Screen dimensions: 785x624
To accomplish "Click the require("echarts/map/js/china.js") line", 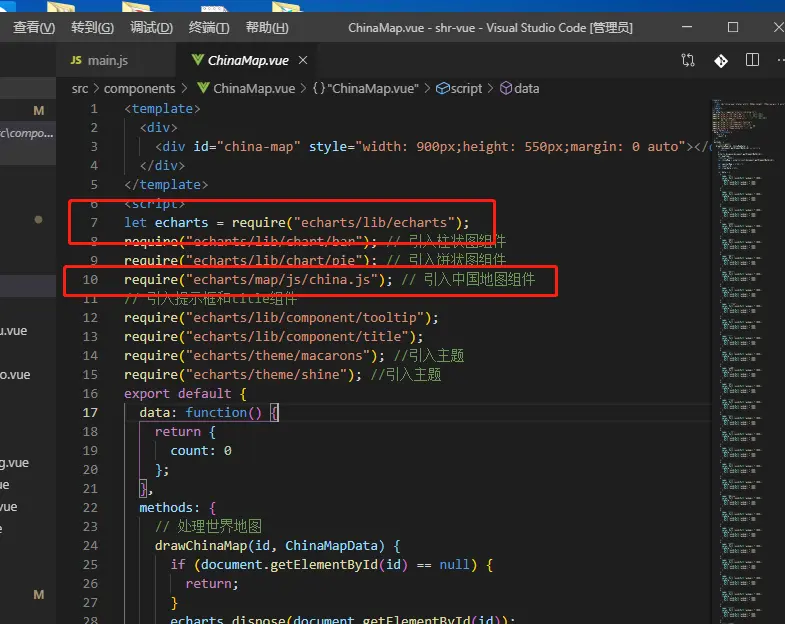I will [329, 279].
